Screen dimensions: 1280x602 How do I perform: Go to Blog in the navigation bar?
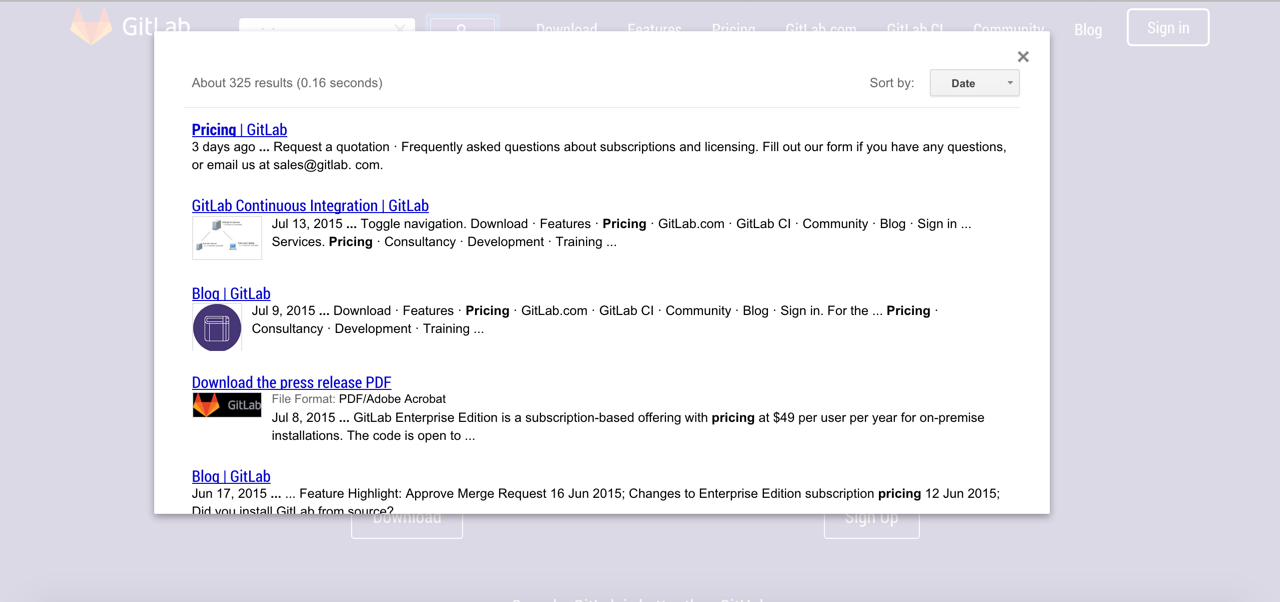[x=1088, y=29]
